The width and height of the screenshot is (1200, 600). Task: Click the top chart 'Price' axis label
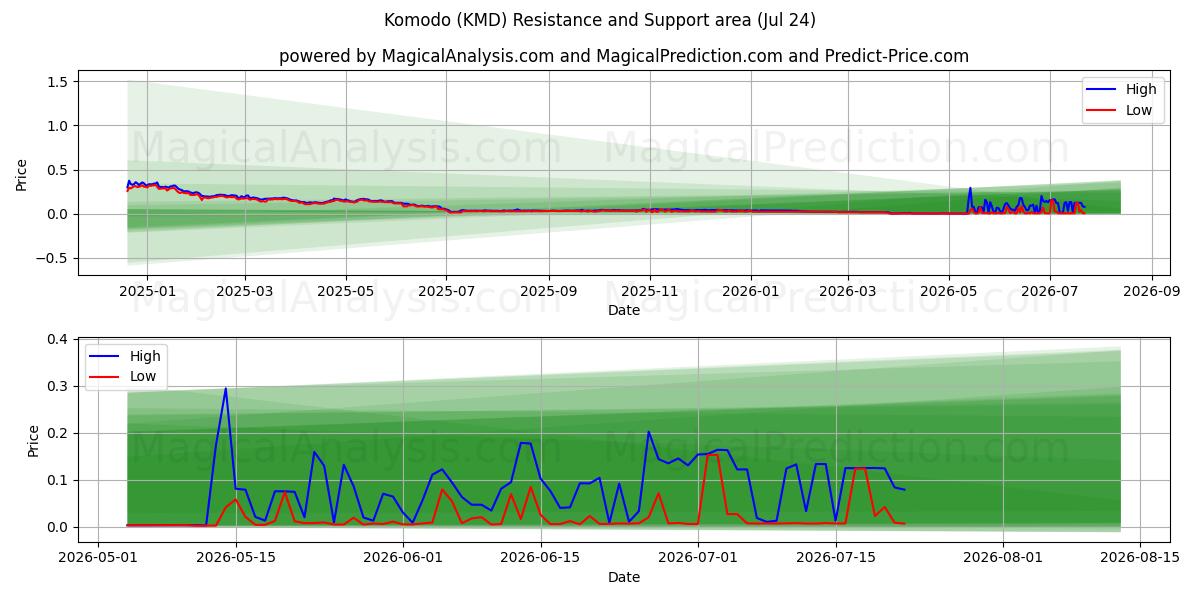coord(22,173)
